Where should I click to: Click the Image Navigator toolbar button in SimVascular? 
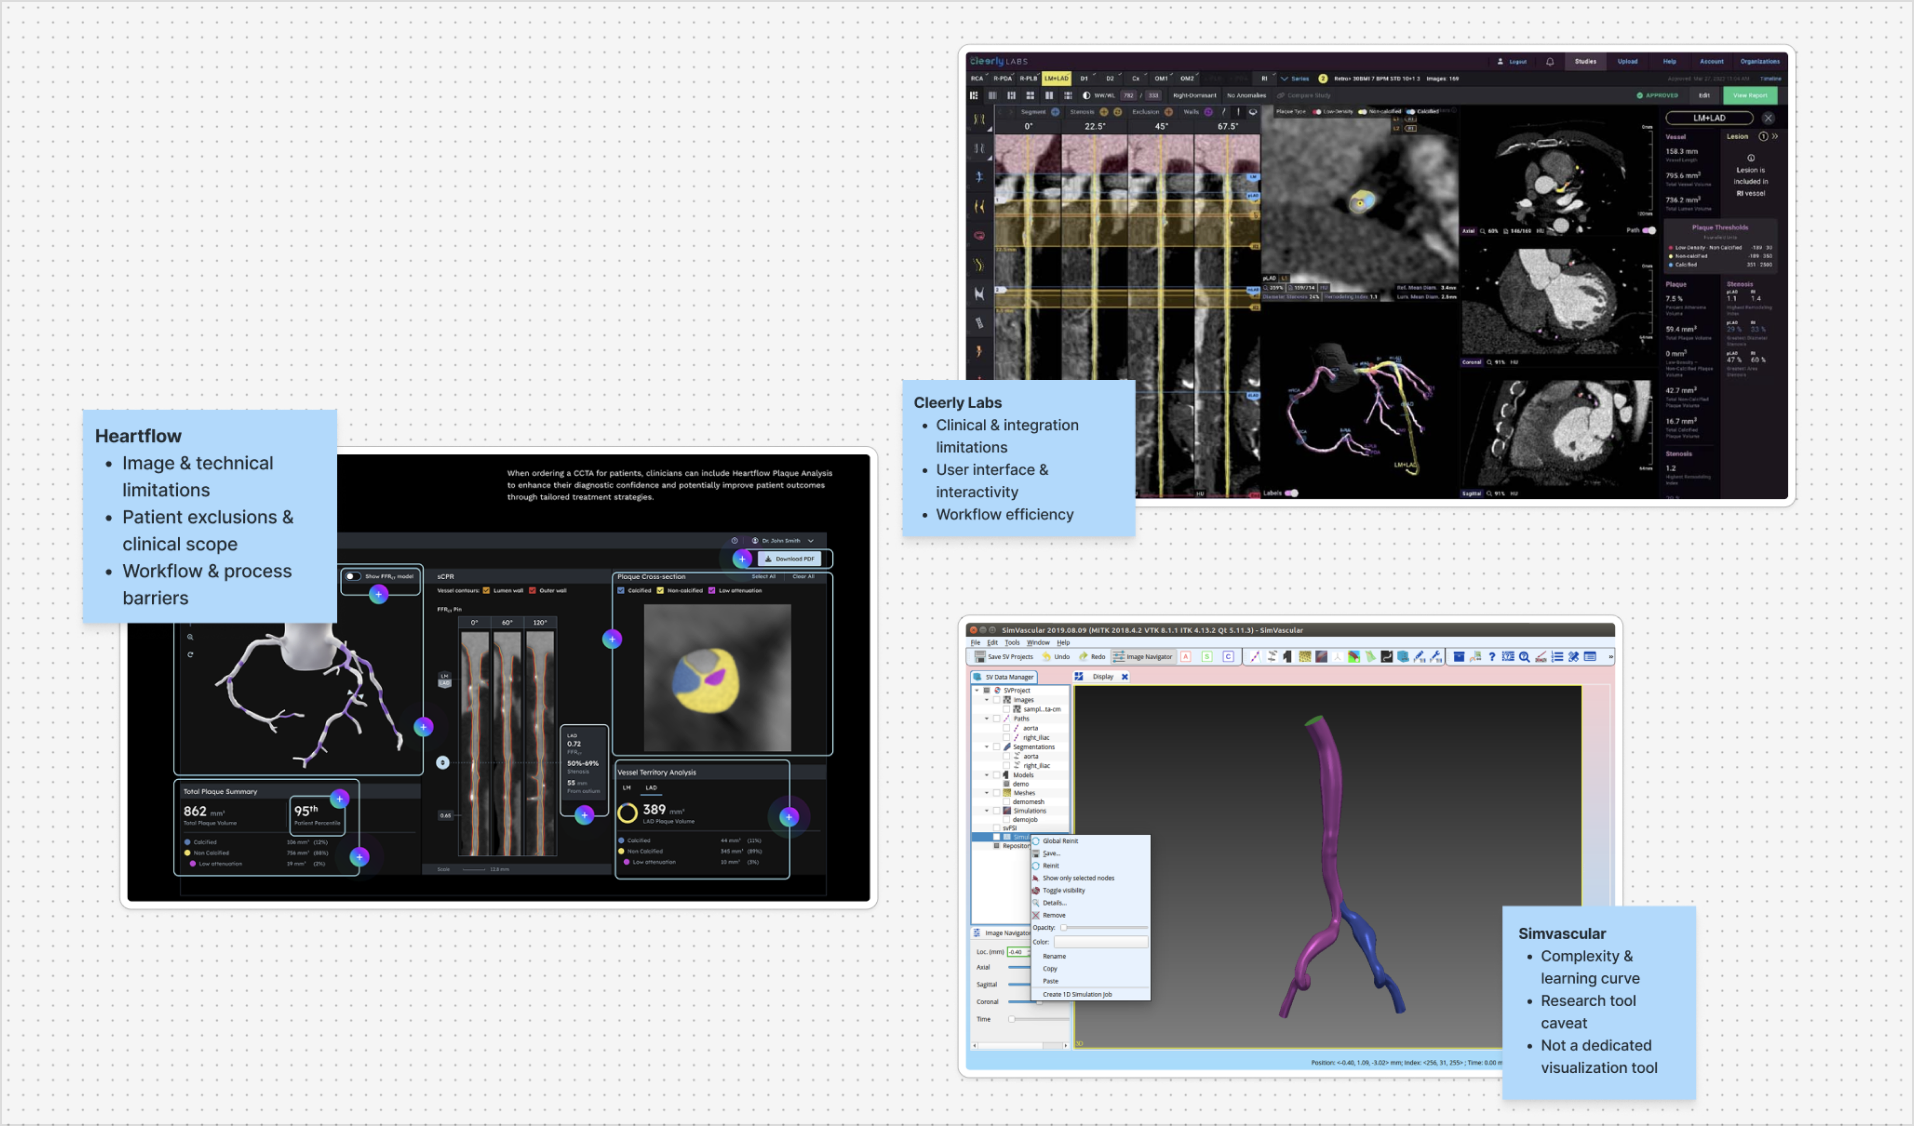point(1143,657)
